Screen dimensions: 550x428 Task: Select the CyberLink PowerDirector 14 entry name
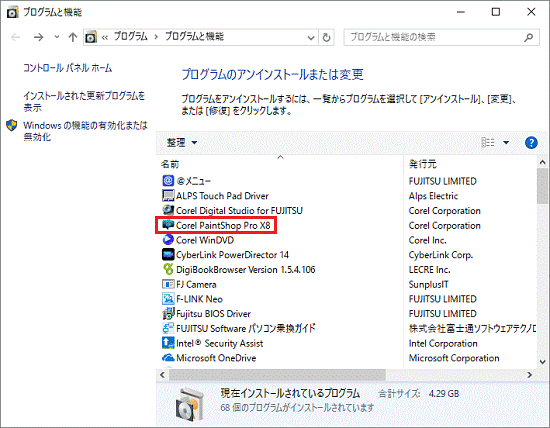pos(232,255)
